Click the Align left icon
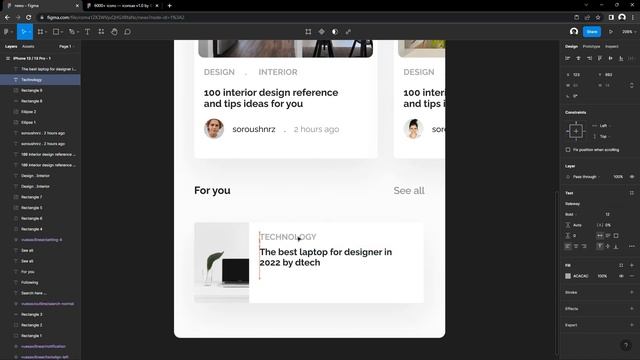640x360 pixels. coord(568,58)
